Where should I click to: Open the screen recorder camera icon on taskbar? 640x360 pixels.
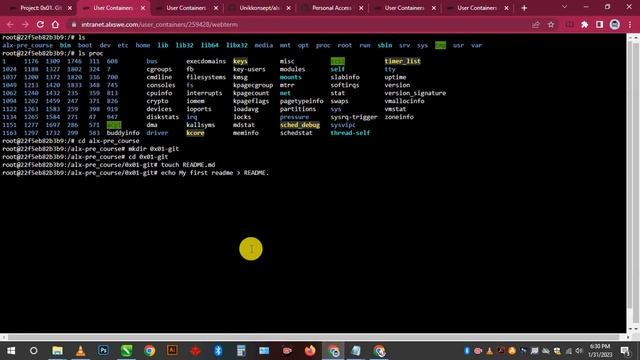(x=287, y=351)
